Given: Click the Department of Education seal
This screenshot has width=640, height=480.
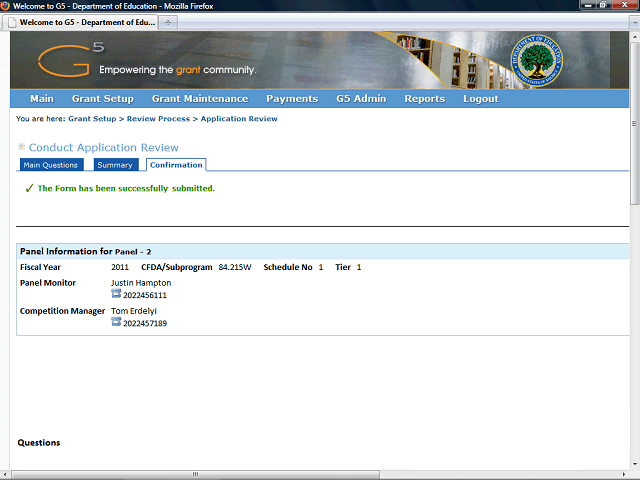Looking at the screenshot, I should [x=536, y=60].
